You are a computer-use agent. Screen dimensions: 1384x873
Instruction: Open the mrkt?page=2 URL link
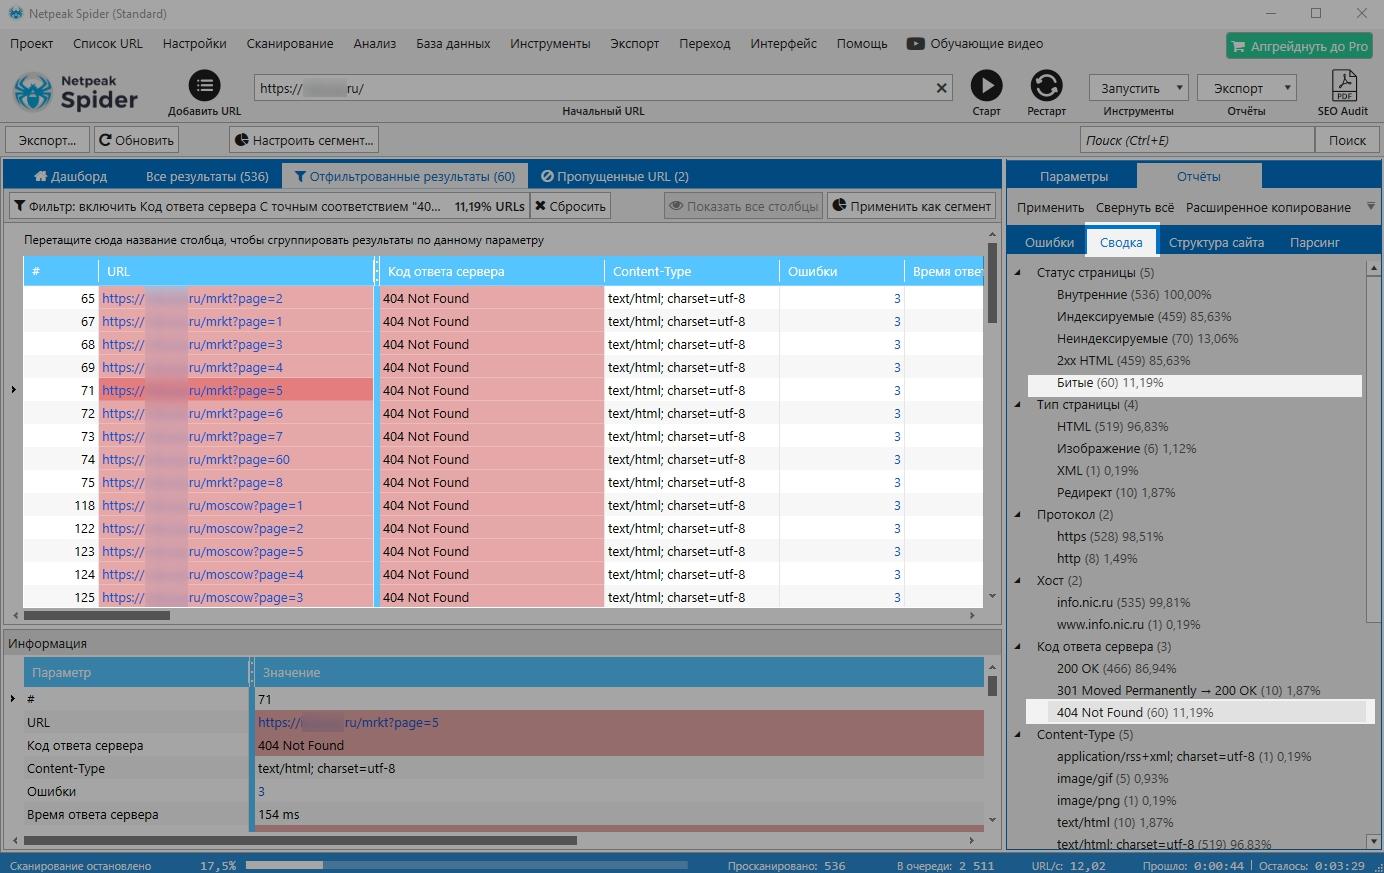pyautogui.click(x=192, y=298)
